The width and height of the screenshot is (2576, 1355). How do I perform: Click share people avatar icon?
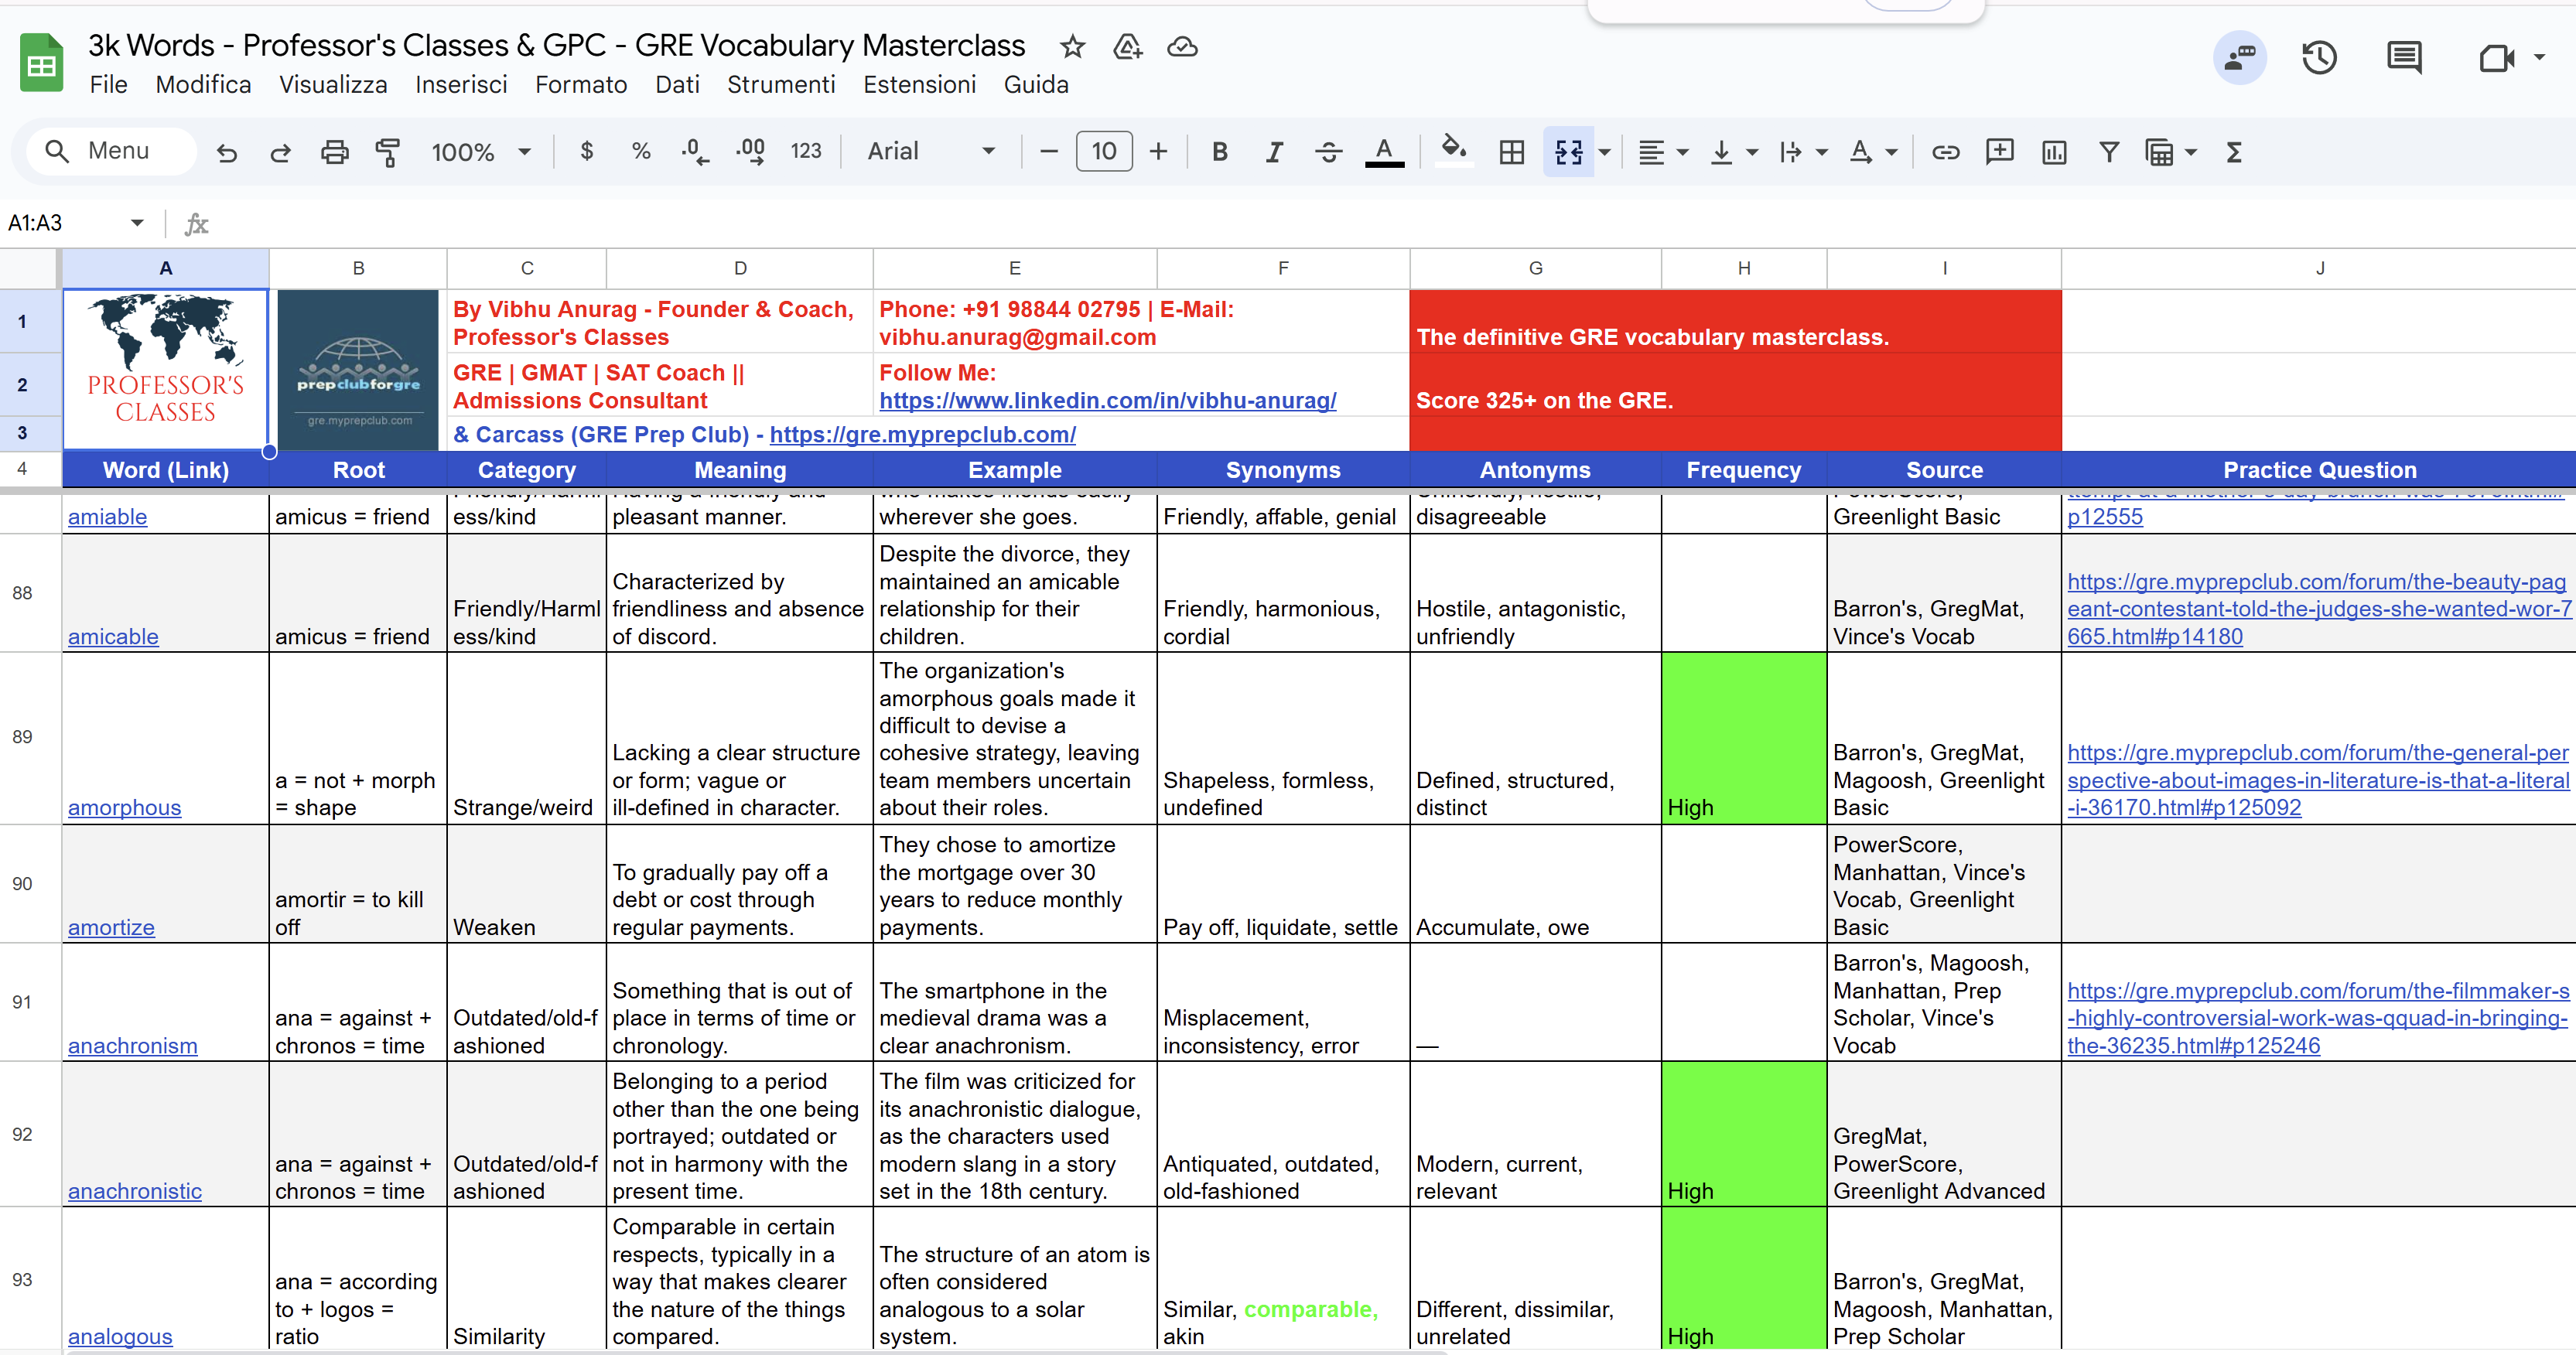2239,58
